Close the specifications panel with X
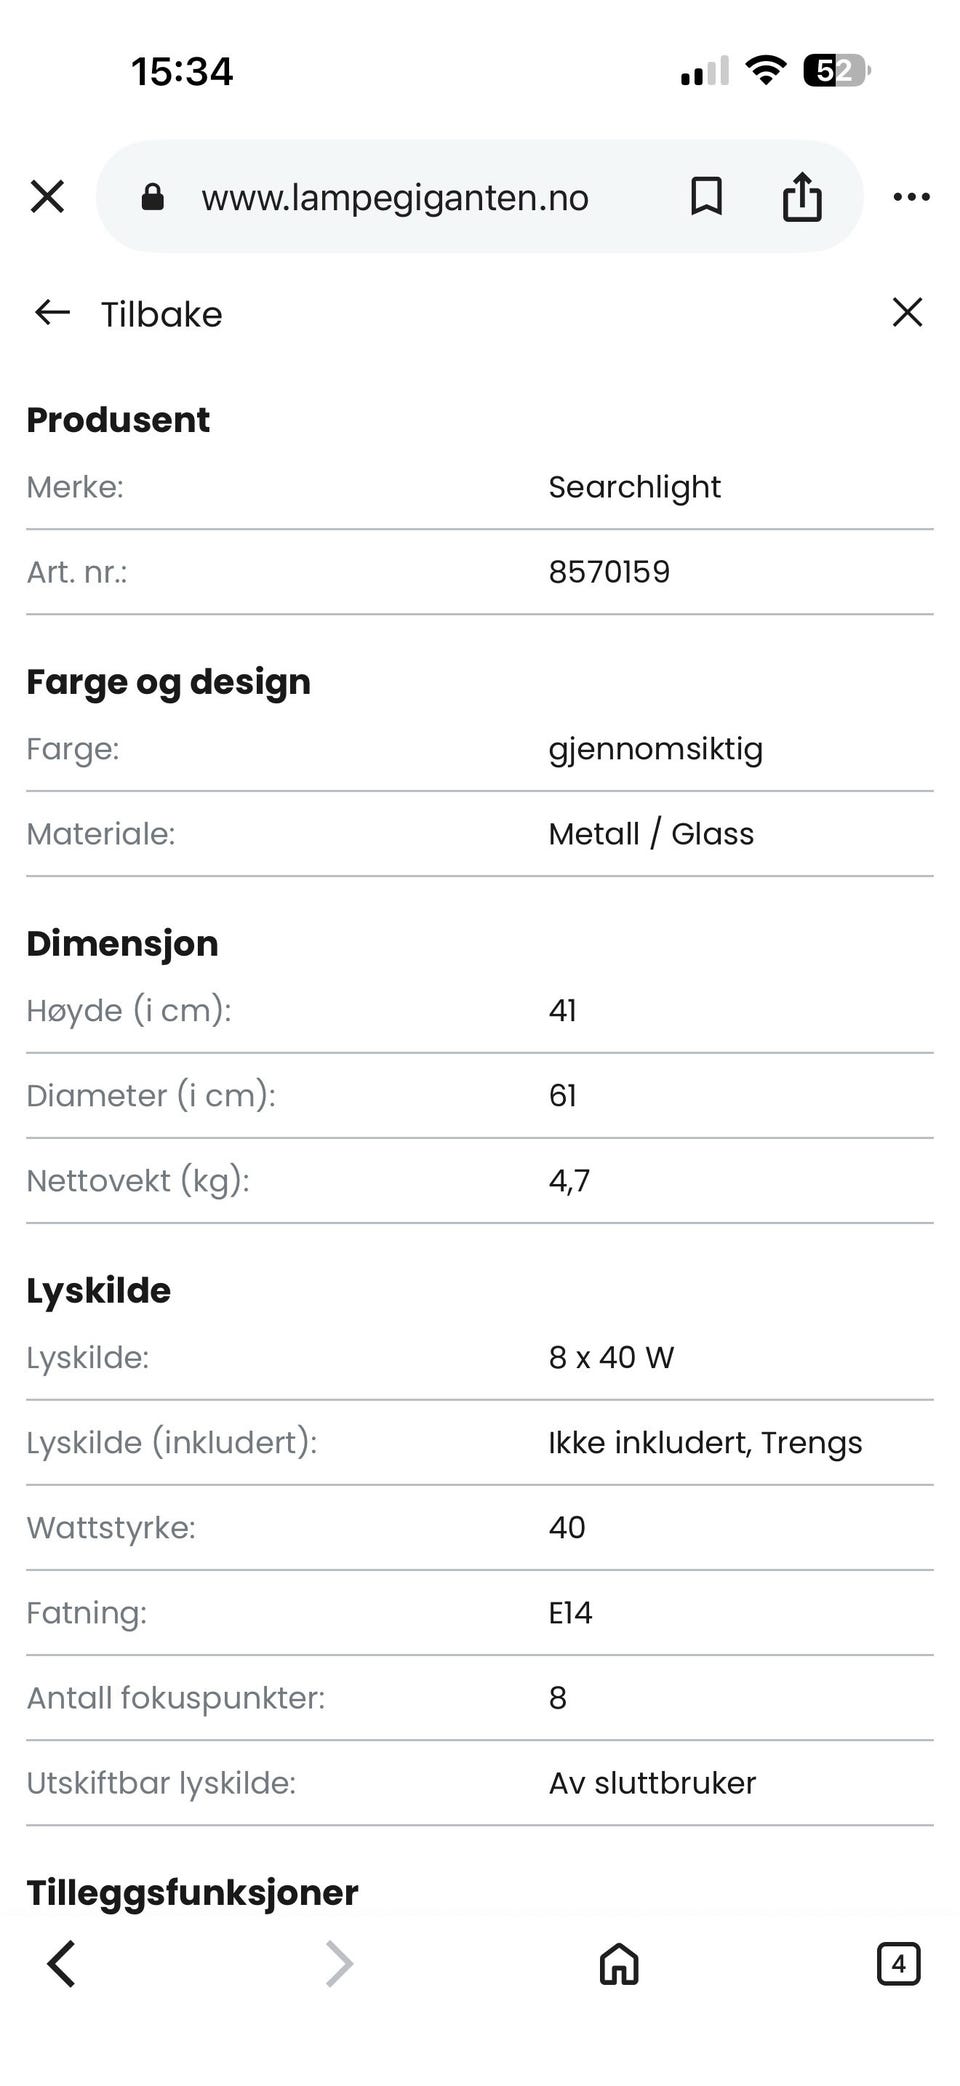Screen dimensions: 960x2086 pos(907,313)
